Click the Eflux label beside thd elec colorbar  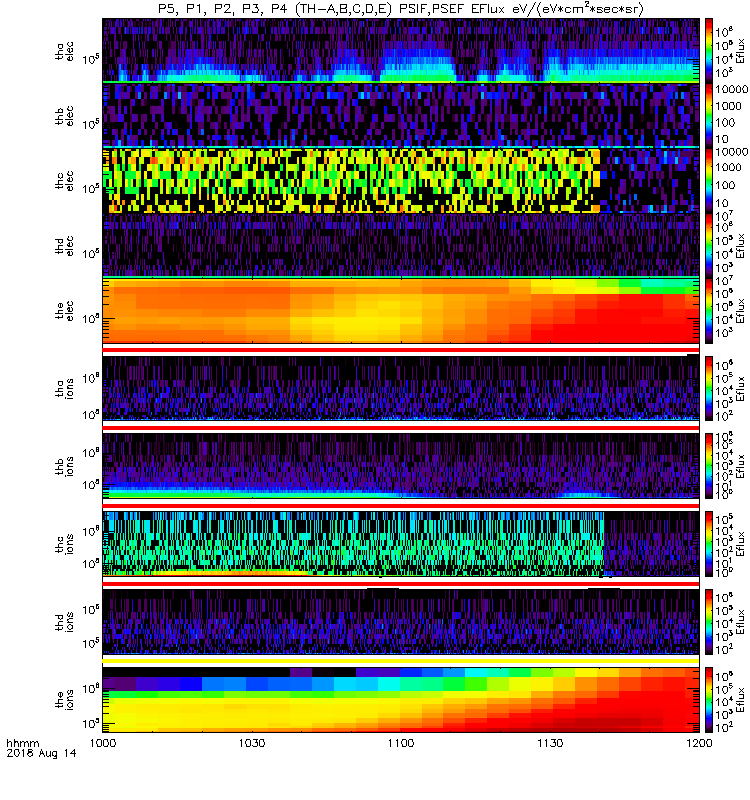click(741, 245)
